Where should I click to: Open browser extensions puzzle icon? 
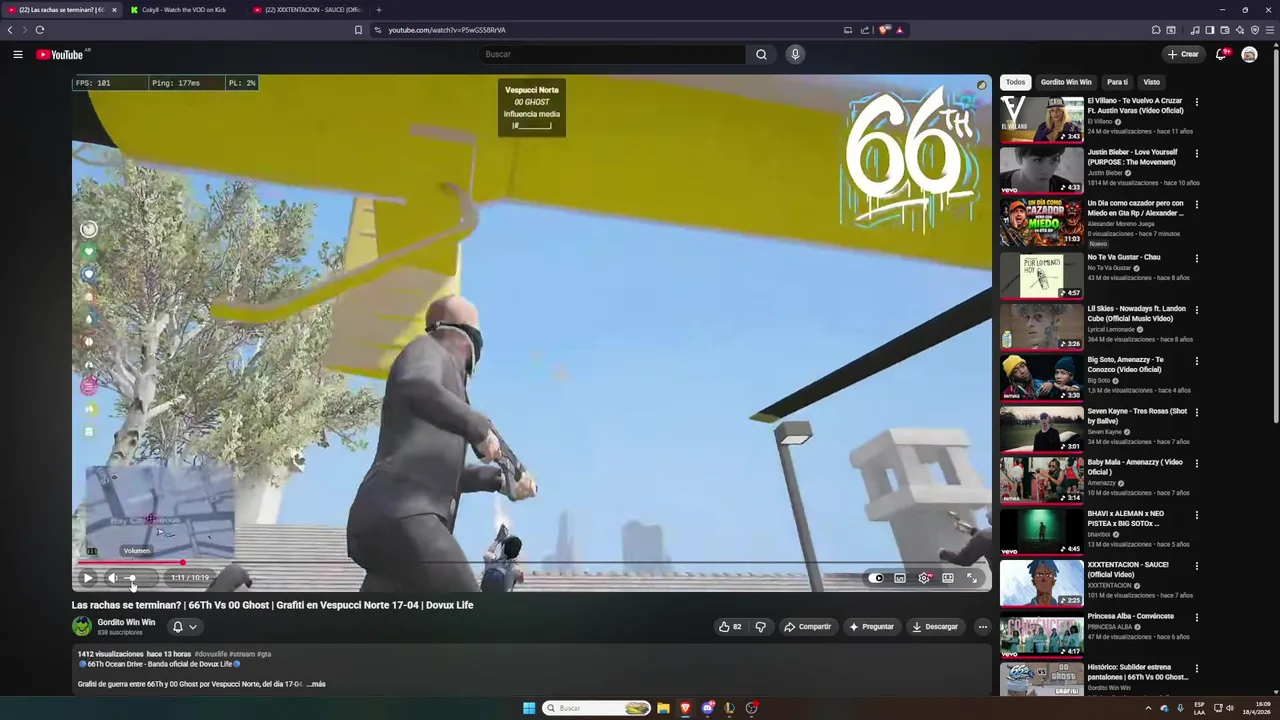pyautogui.click(x=1156, y=30)
